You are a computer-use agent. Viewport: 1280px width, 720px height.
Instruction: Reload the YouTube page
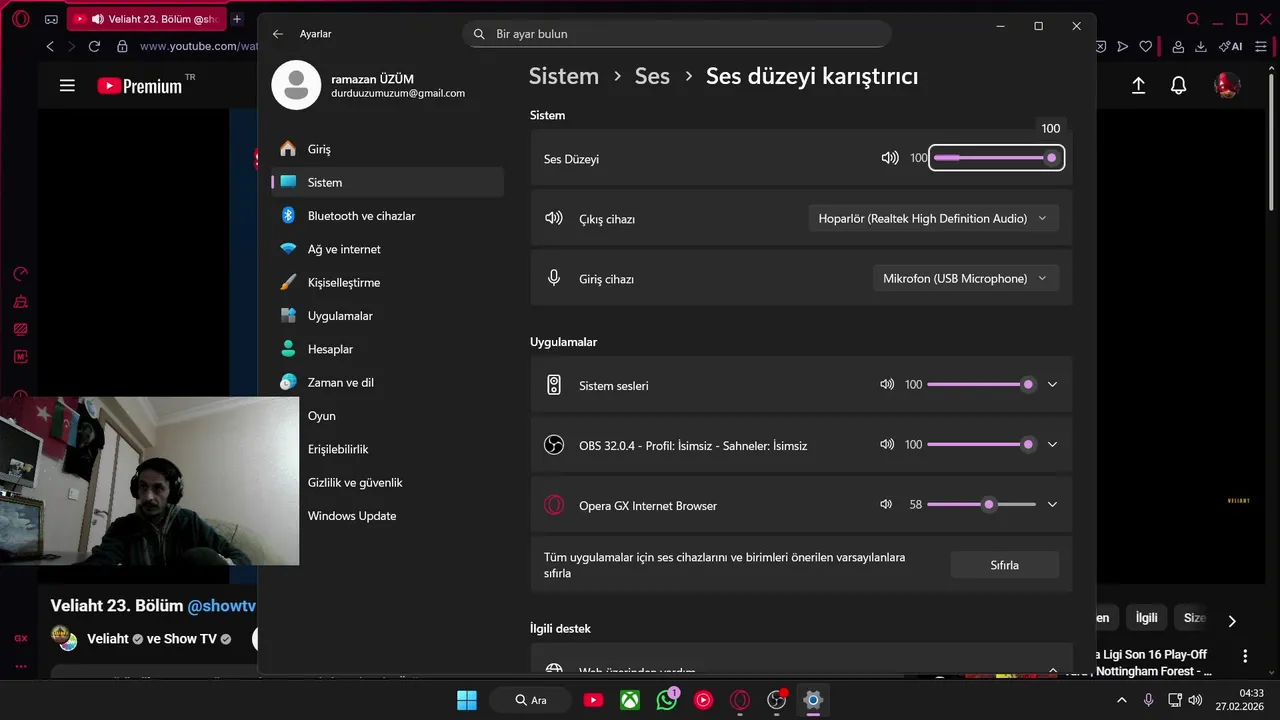pos(94,46)
